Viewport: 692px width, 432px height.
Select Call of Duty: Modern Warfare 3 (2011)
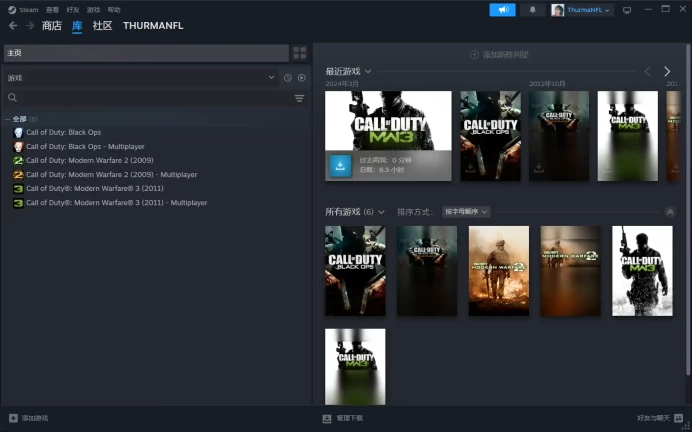(x=94, y=188)
